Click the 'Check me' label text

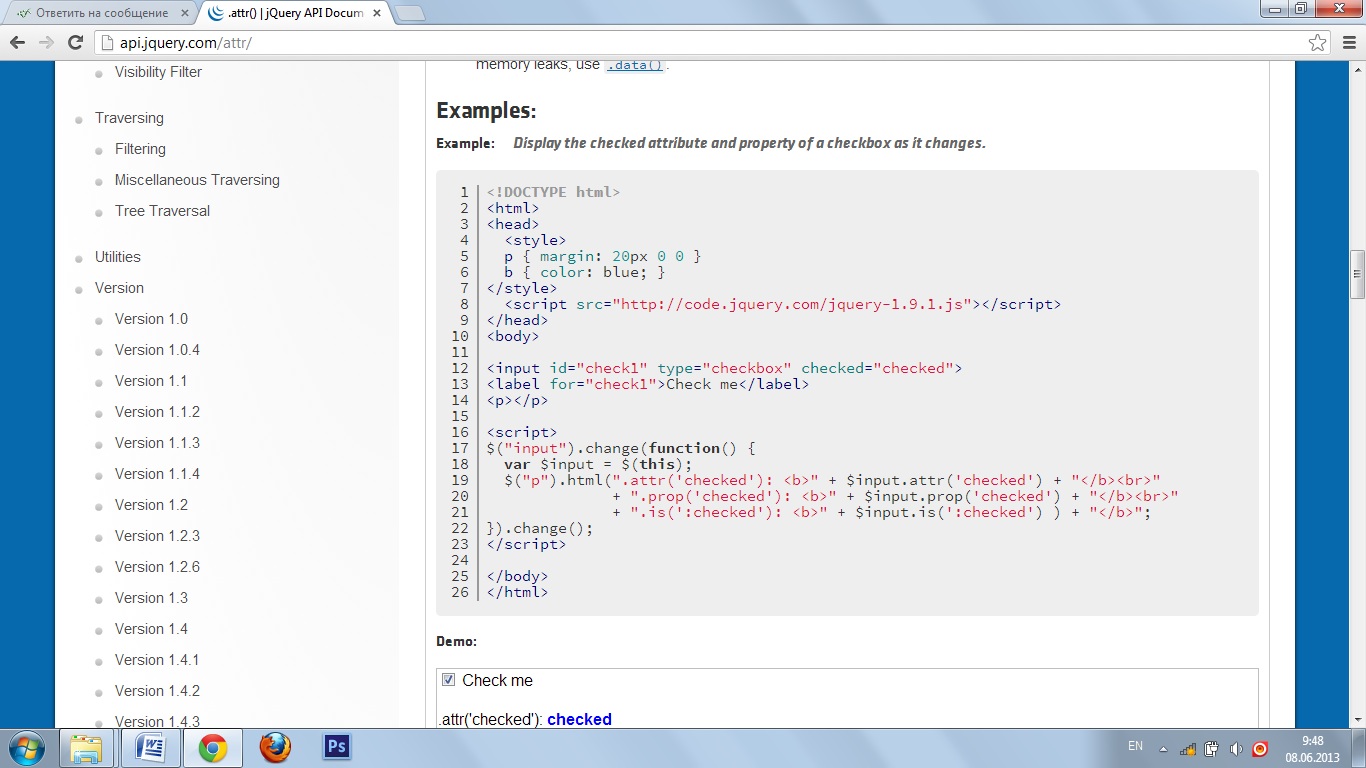497,680
